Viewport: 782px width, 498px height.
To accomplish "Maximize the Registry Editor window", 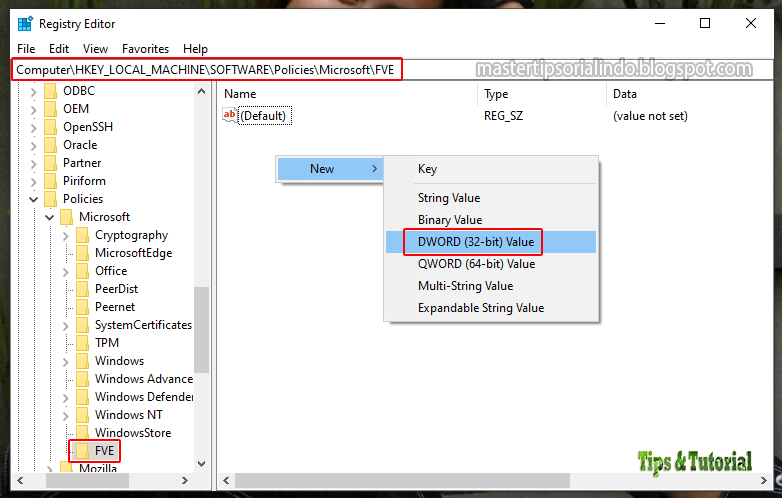I will tap(705, 23).
